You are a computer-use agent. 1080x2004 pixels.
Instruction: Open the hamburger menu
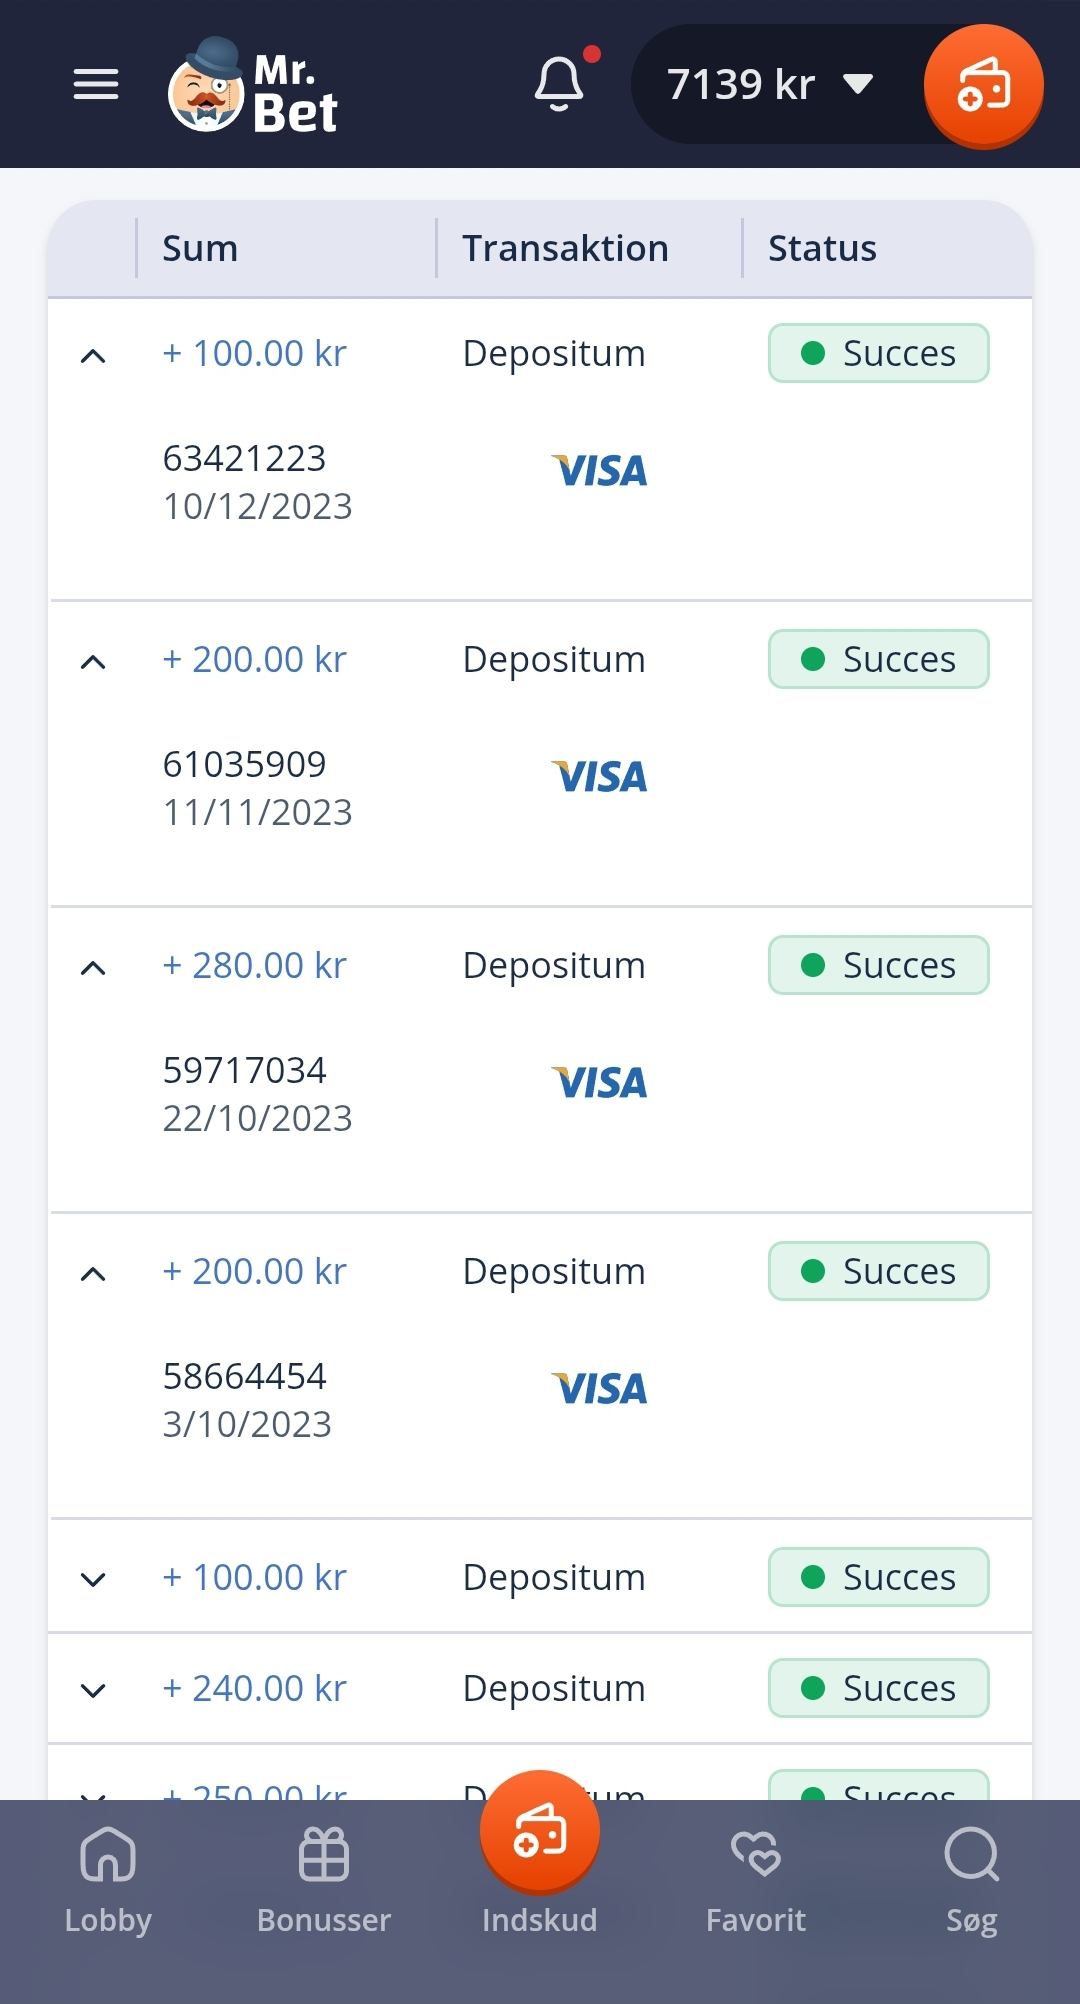[x=96, y=84]
